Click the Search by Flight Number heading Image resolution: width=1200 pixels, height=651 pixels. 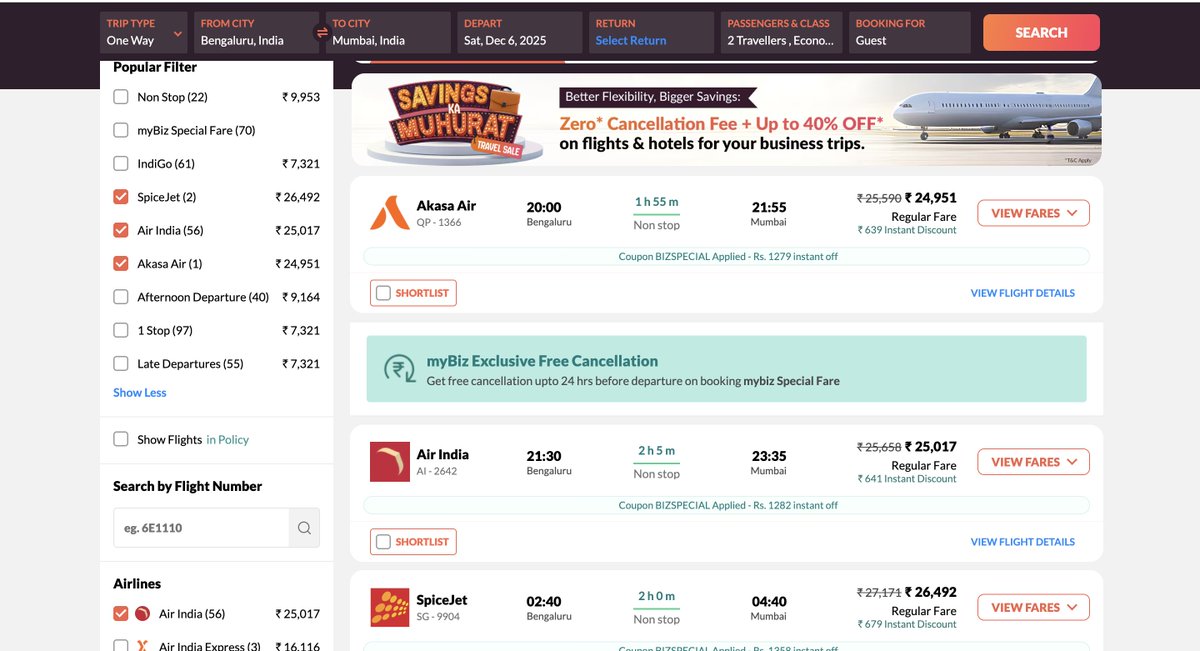click(x=188, y=486)
